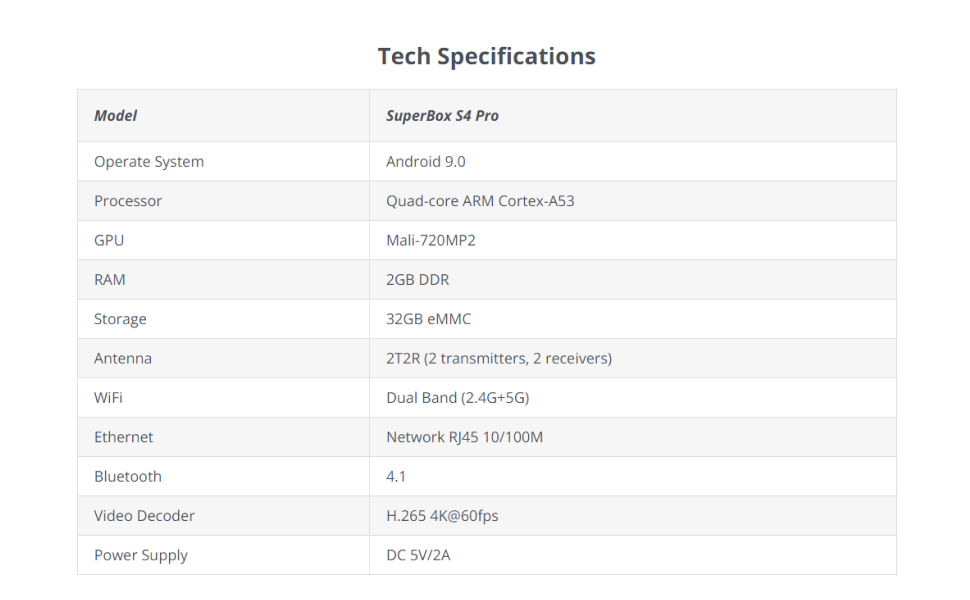Click the Ethernet row label

click(124, 437)
